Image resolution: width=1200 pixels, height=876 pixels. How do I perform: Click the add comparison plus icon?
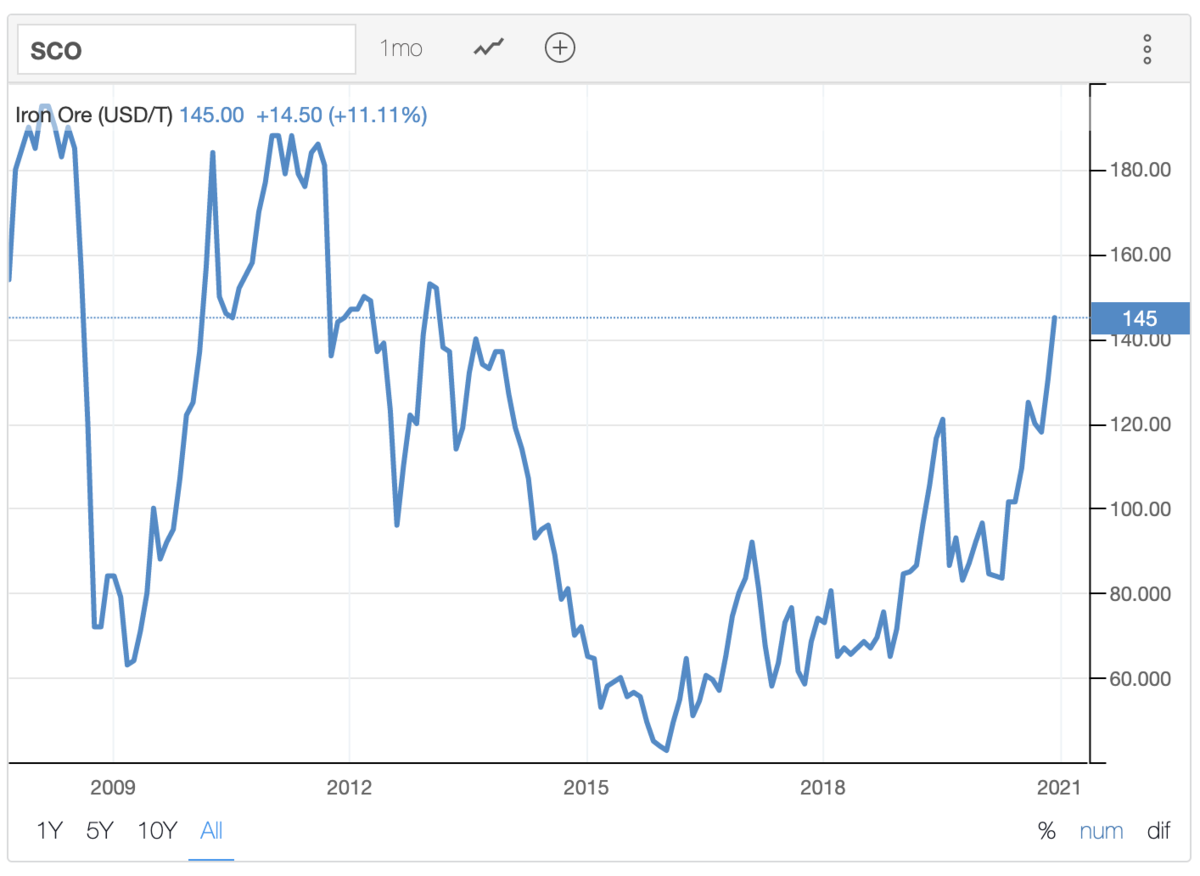click(x=560, y=47)
